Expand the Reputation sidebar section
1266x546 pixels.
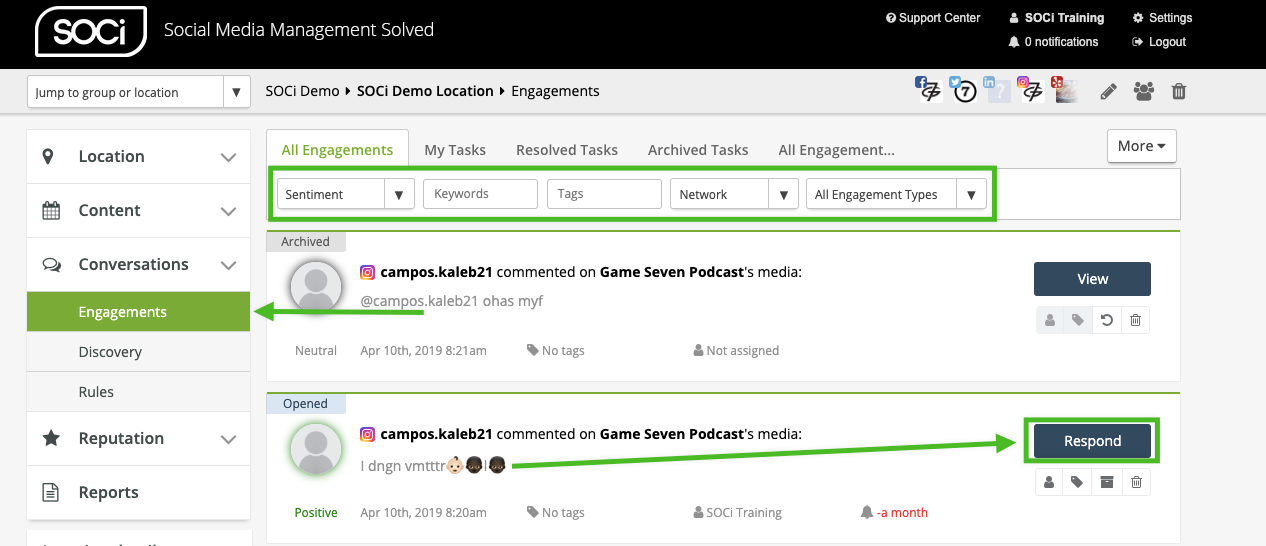click(138, 438)
